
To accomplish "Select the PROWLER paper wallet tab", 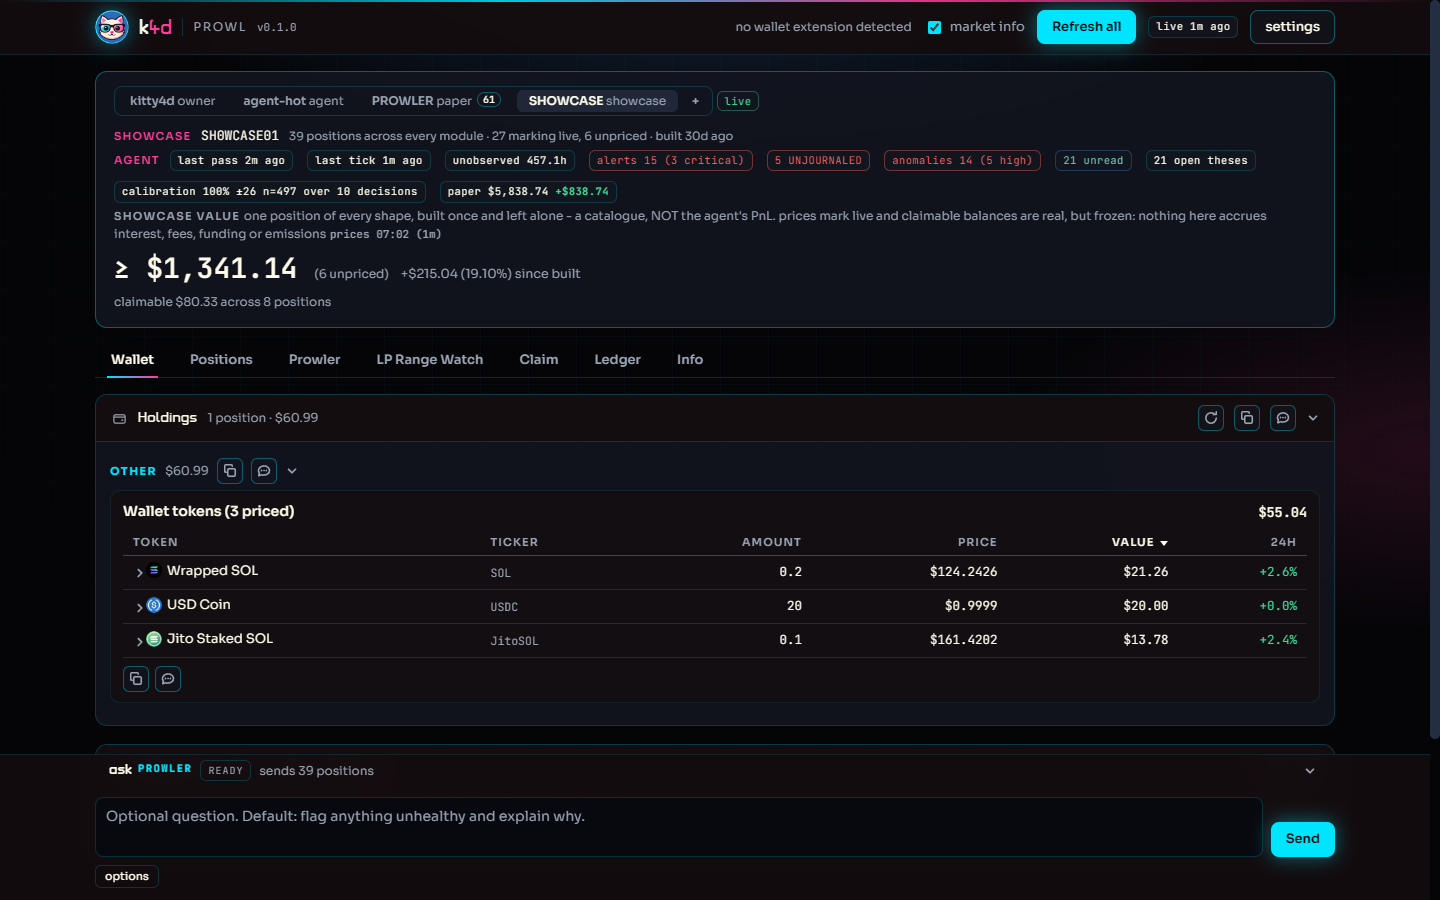I will (435, 101).
